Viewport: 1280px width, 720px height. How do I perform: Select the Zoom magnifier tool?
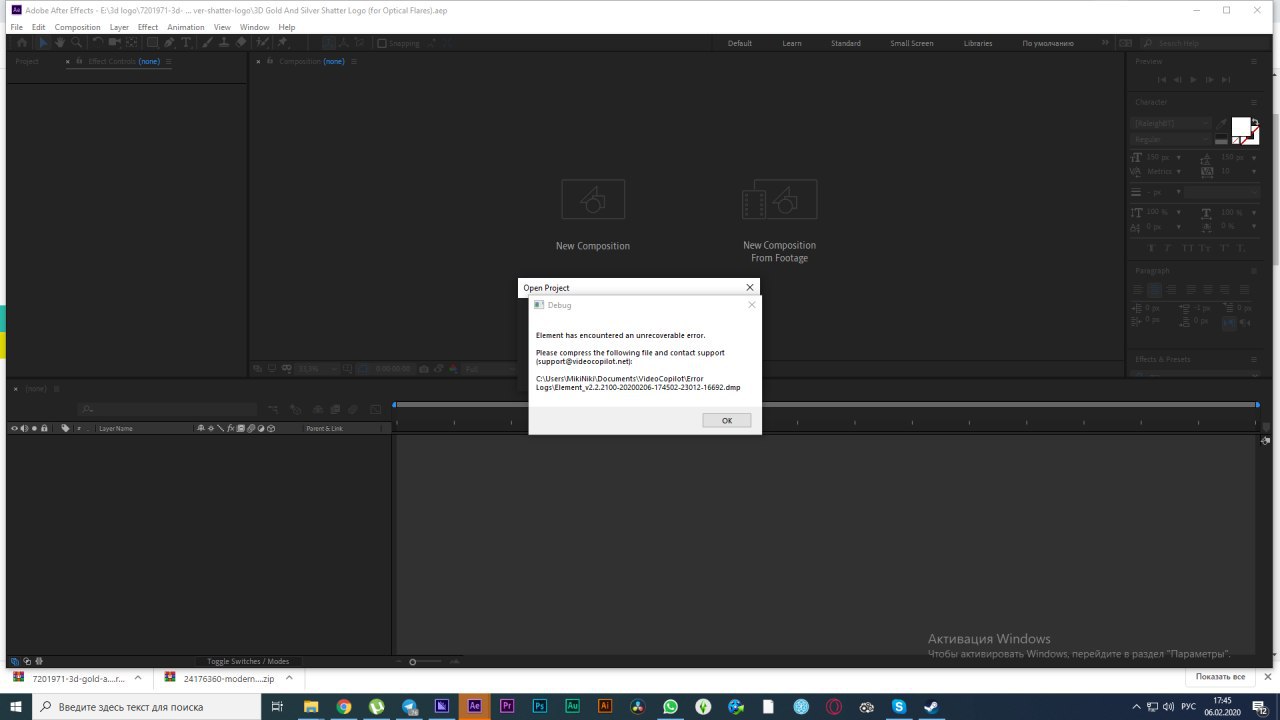pos(77,43)
